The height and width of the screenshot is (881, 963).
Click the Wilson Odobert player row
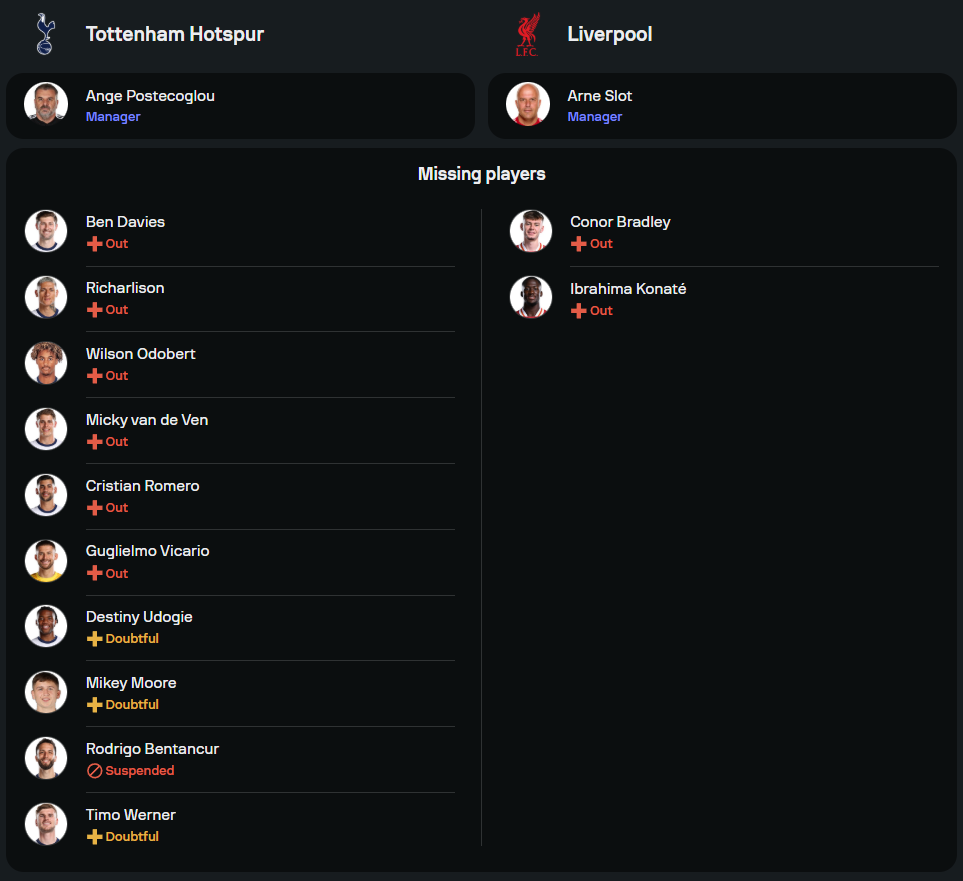(x=240, y=364)
